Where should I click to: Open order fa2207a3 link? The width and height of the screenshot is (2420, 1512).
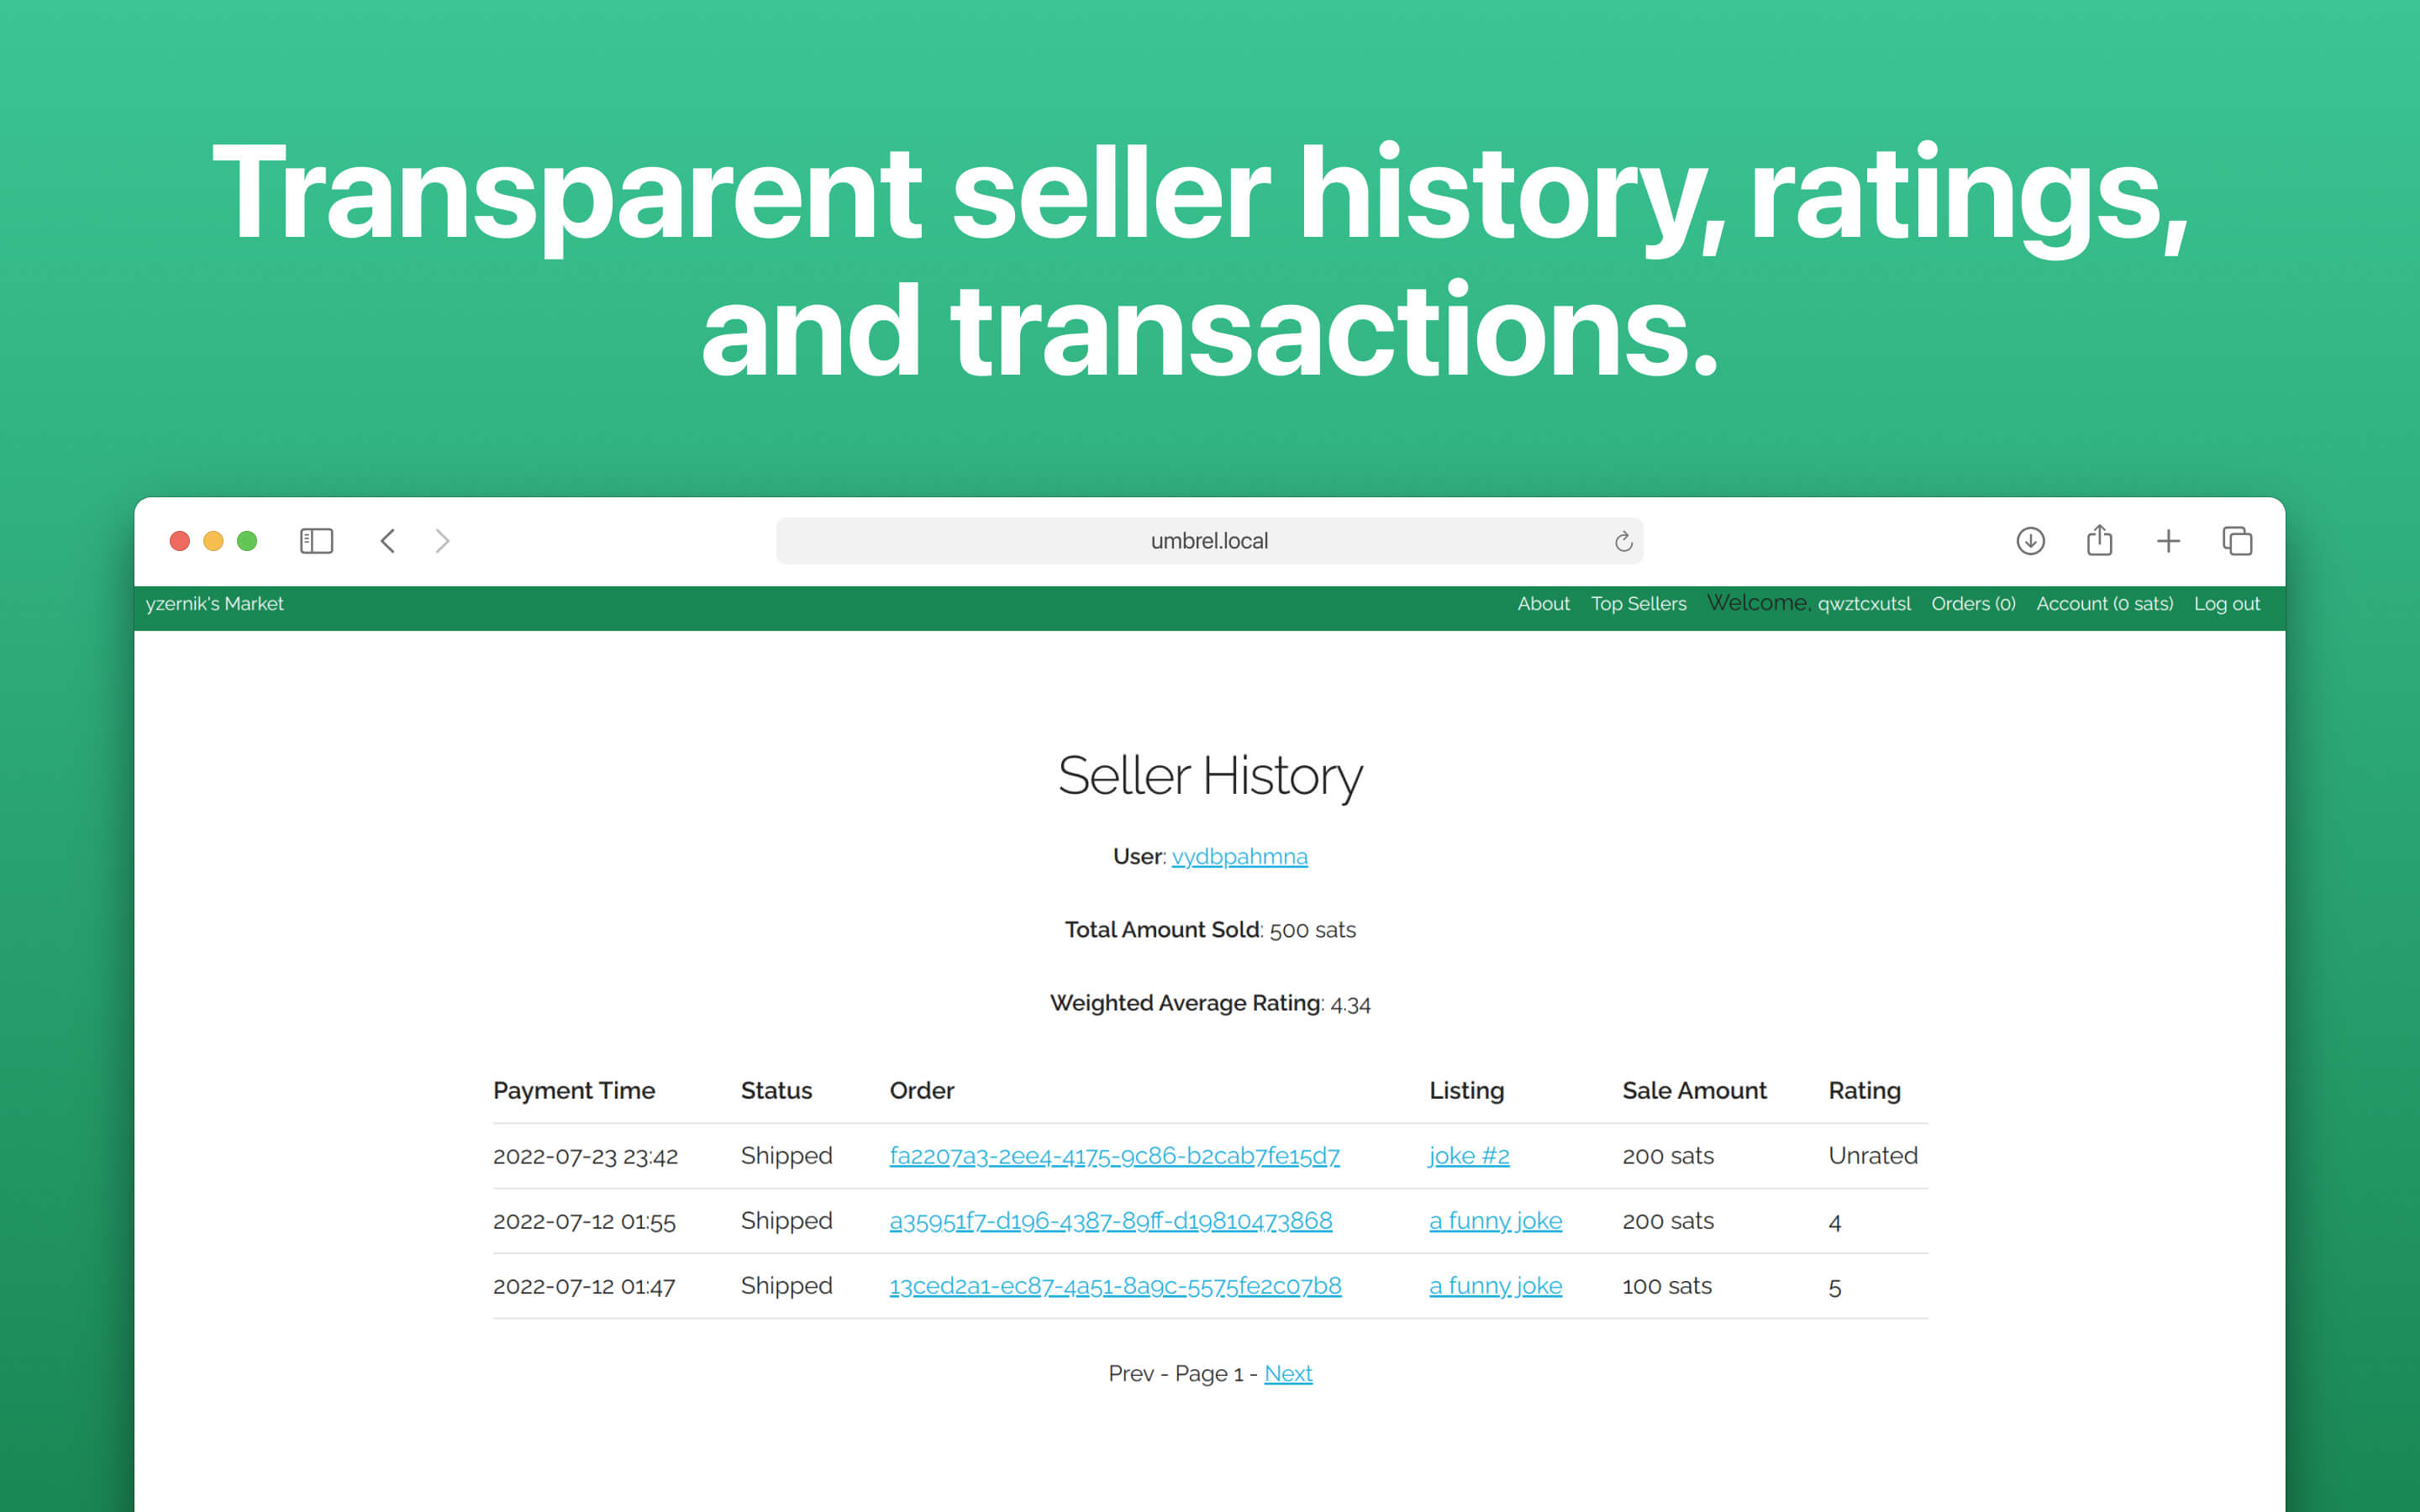pyautogui.click(x=1114, y=1156)
